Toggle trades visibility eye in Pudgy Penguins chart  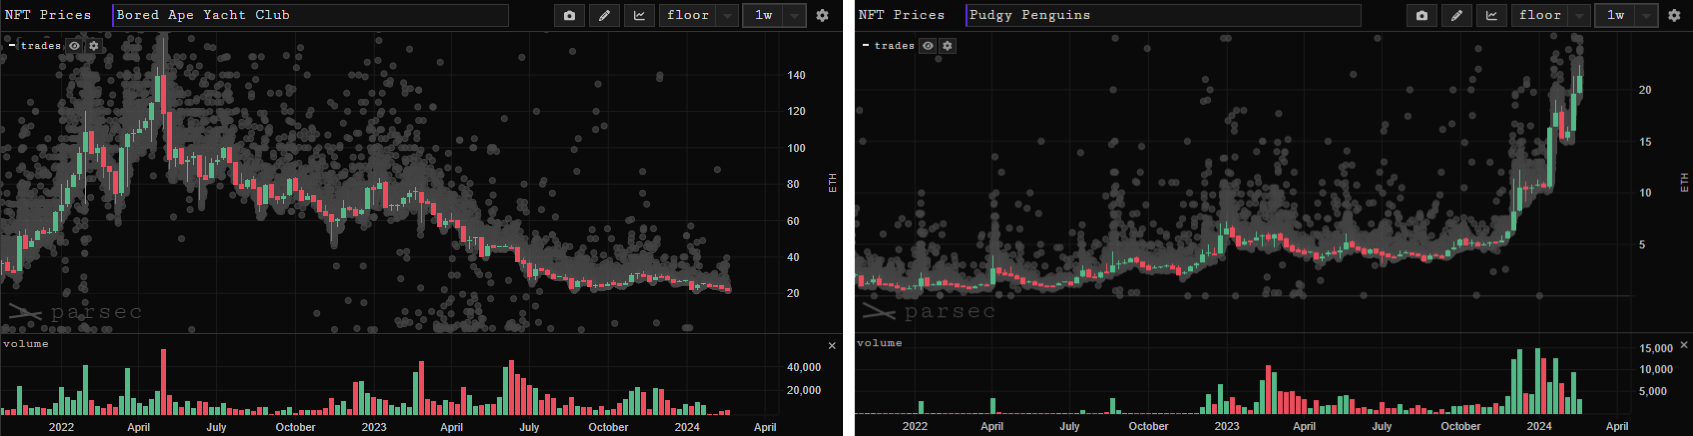928,46
